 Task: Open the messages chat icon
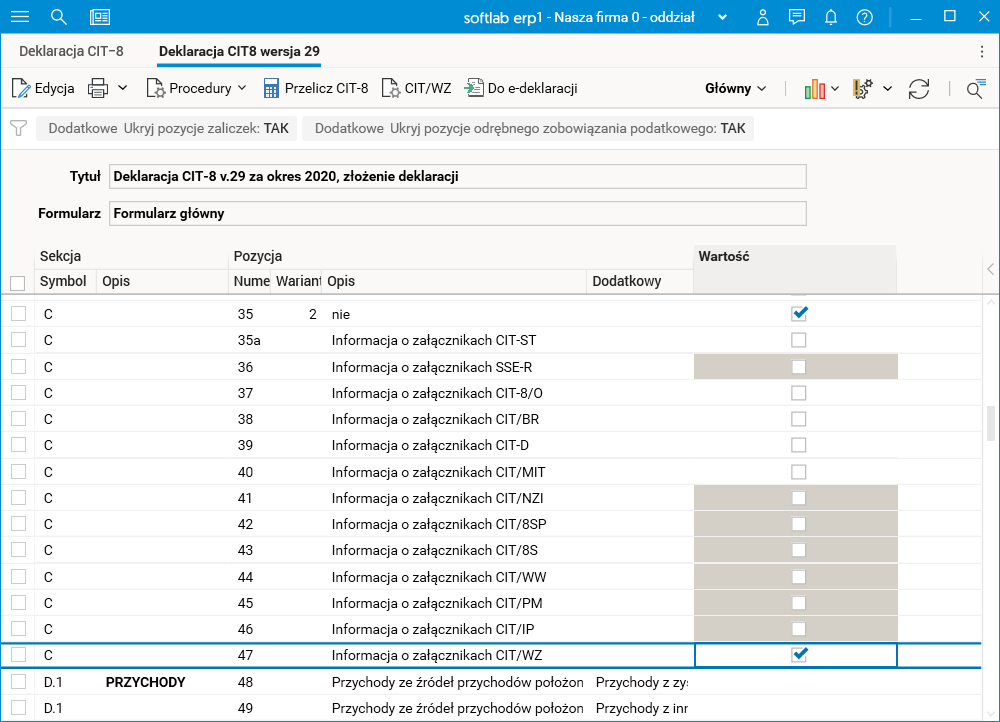coord(797,17)
